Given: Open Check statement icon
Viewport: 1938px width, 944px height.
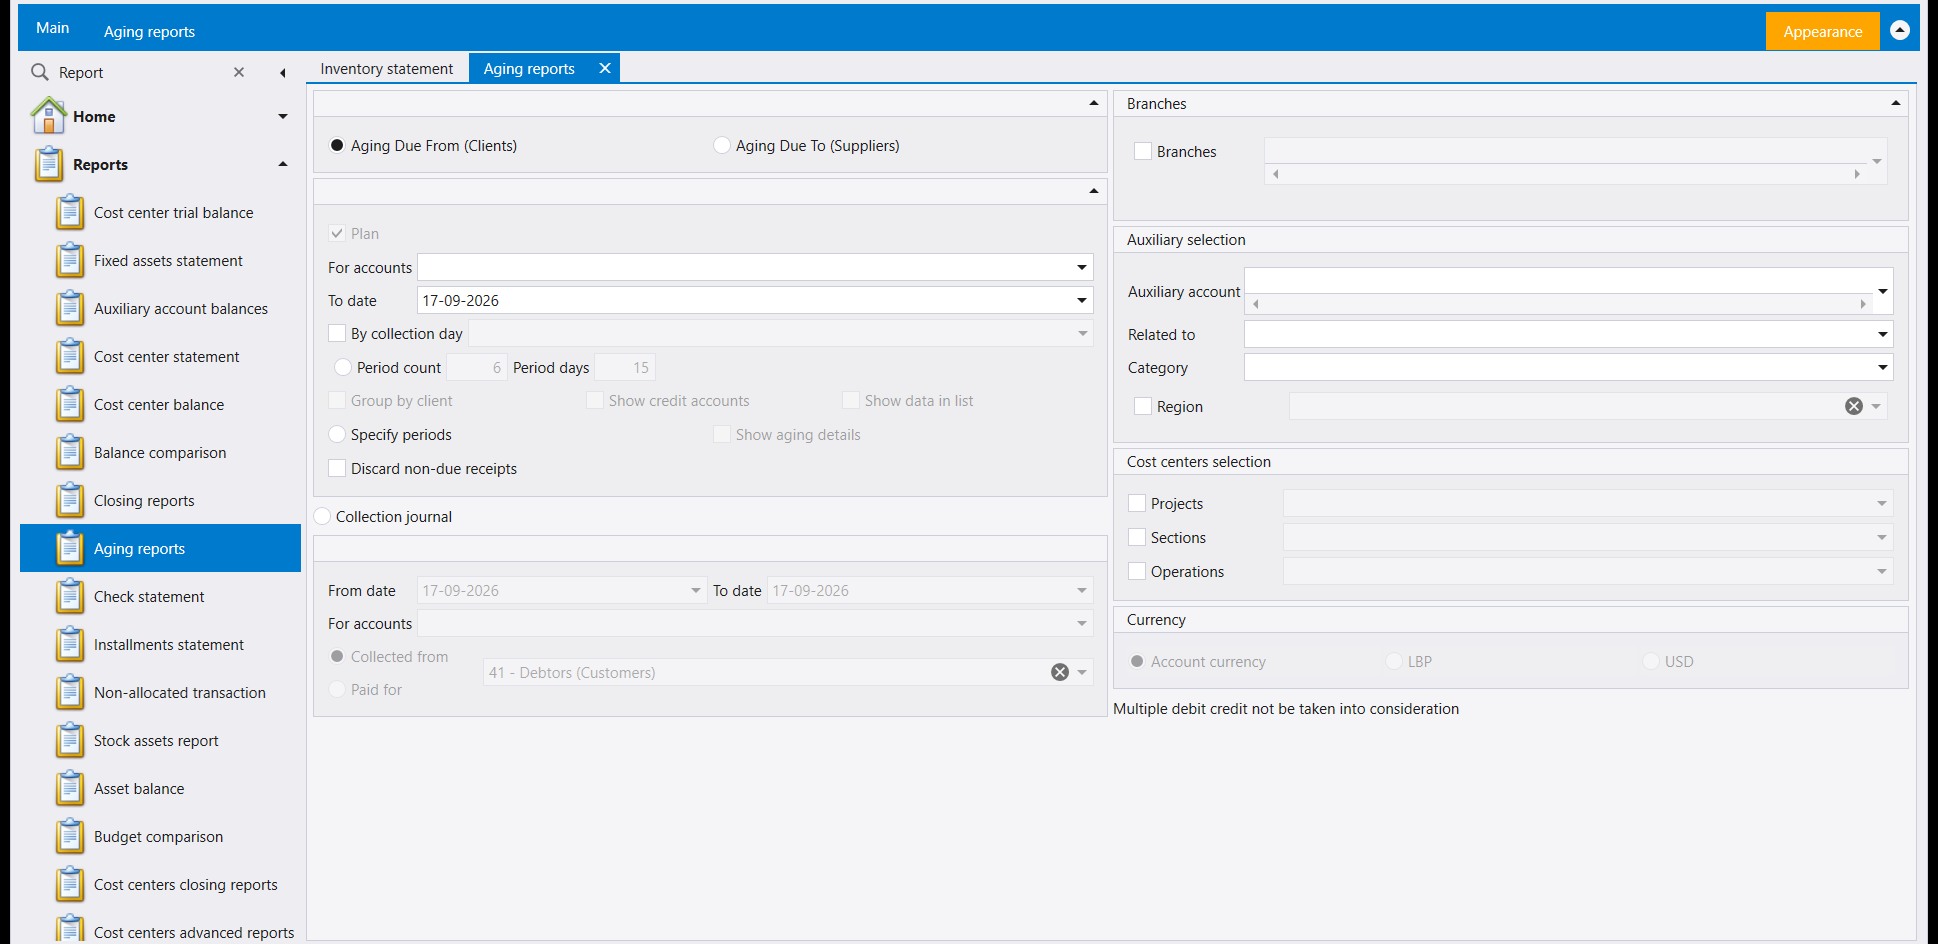Looking at the screenshot, I should click(x=70, y=596).
